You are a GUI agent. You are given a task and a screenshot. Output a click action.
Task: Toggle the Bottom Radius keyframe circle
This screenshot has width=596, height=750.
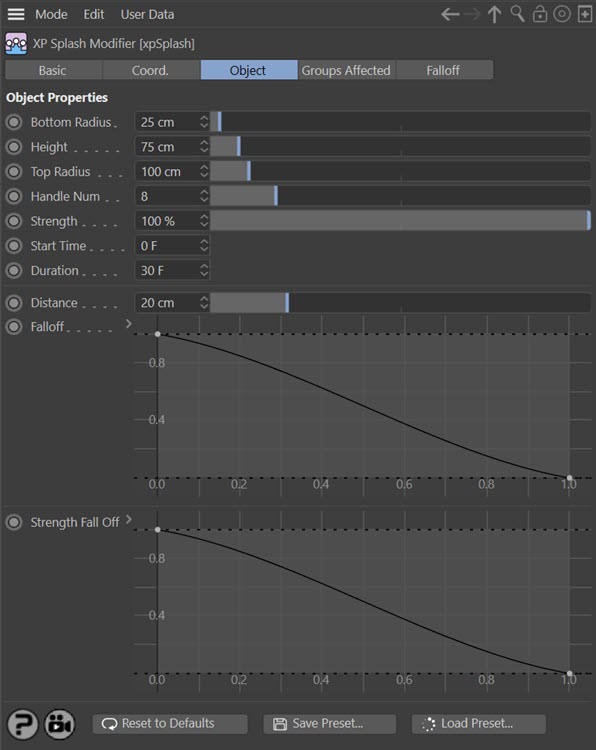tap(14, 122)
